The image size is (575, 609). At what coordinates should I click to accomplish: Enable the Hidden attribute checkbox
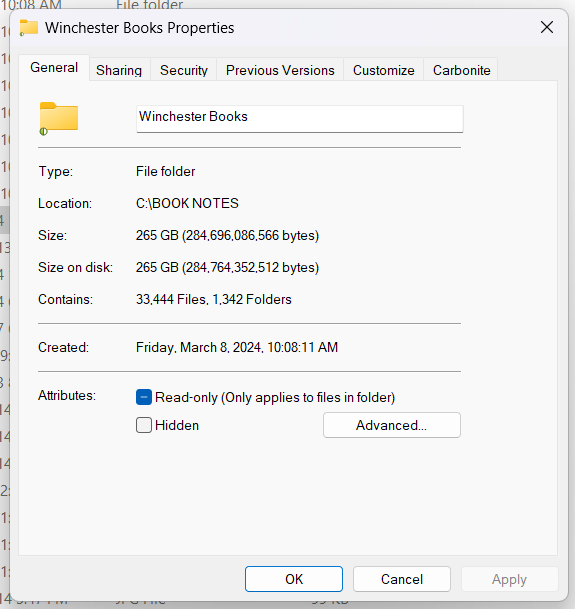point(144,425)
